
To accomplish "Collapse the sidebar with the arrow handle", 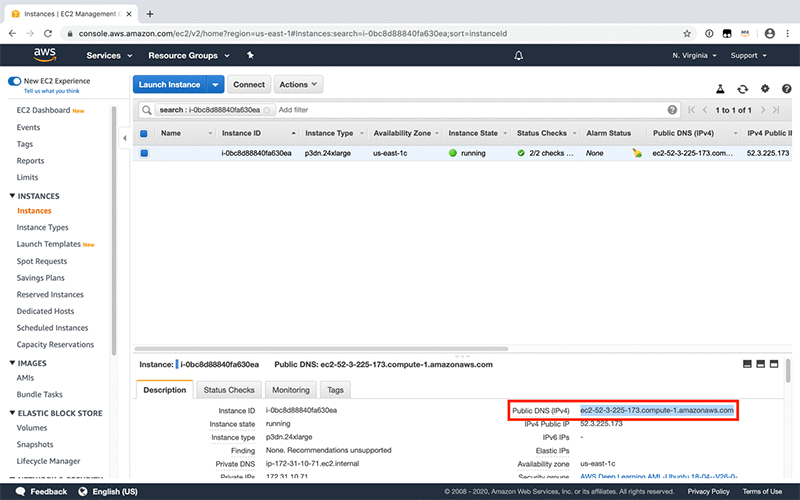I will tap(124, 138).
